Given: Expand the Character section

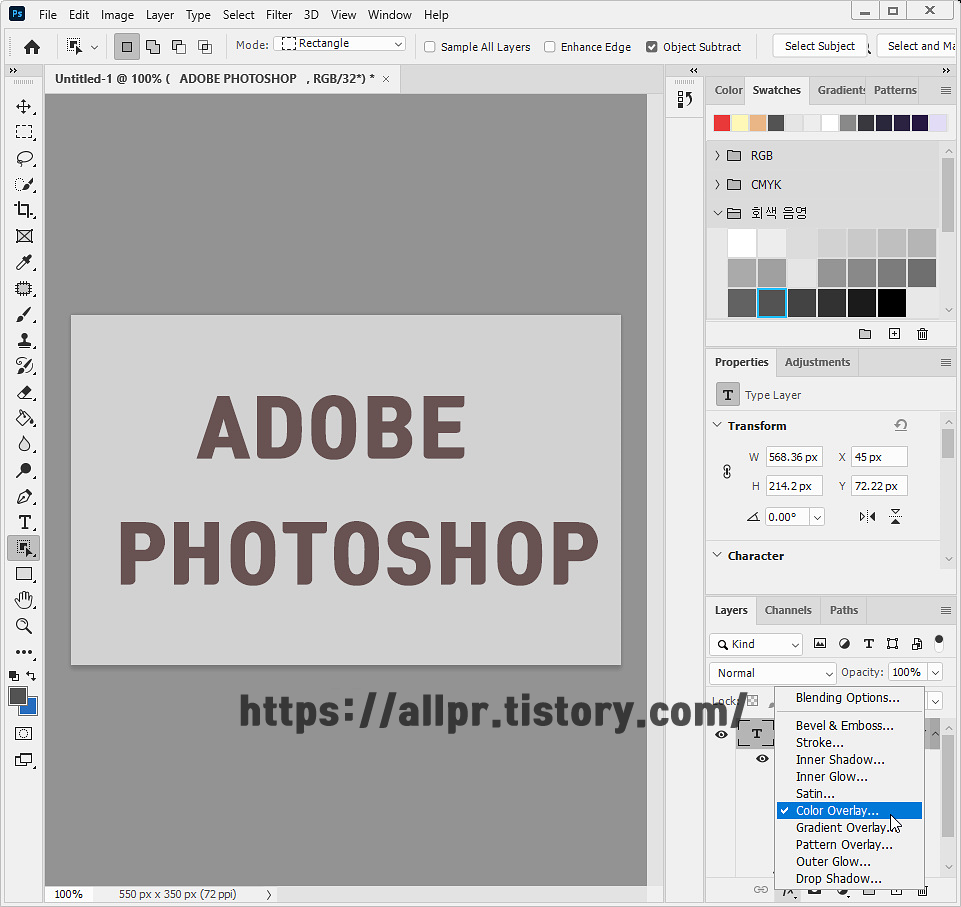Looking at the screenshot, I should tap(717, 555).
